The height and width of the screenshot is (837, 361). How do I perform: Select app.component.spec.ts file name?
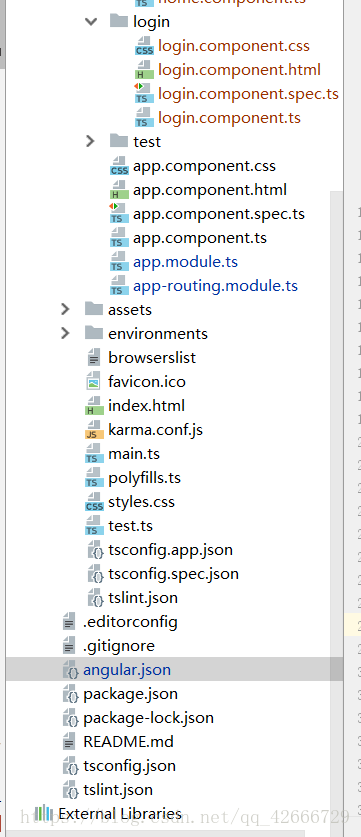pyautogui.click(x=219, y=214)
